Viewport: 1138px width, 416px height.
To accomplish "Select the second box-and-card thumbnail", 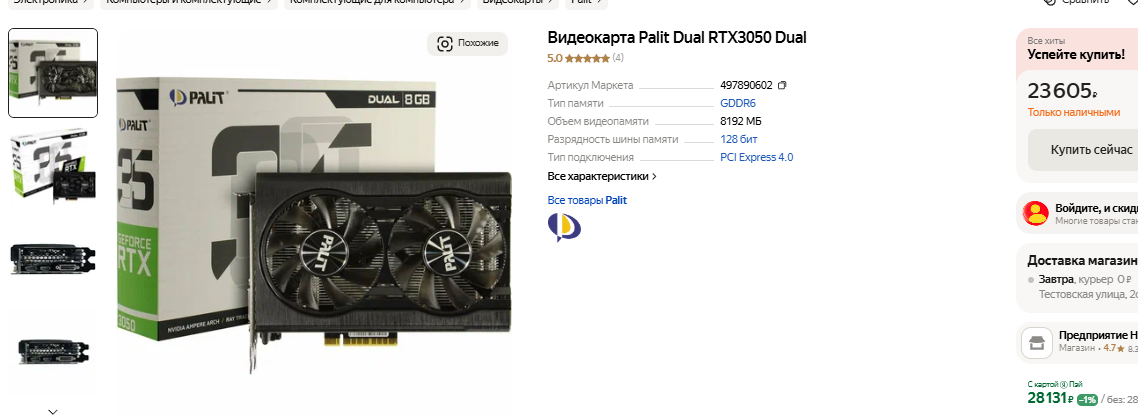I will 52,166.
